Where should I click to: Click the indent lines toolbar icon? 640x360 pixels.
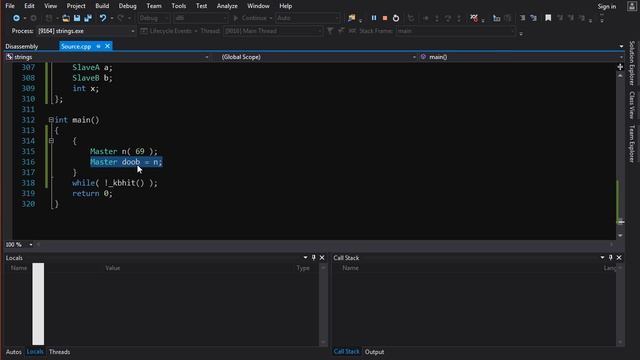pyautogui.click(x=522, y=18)
